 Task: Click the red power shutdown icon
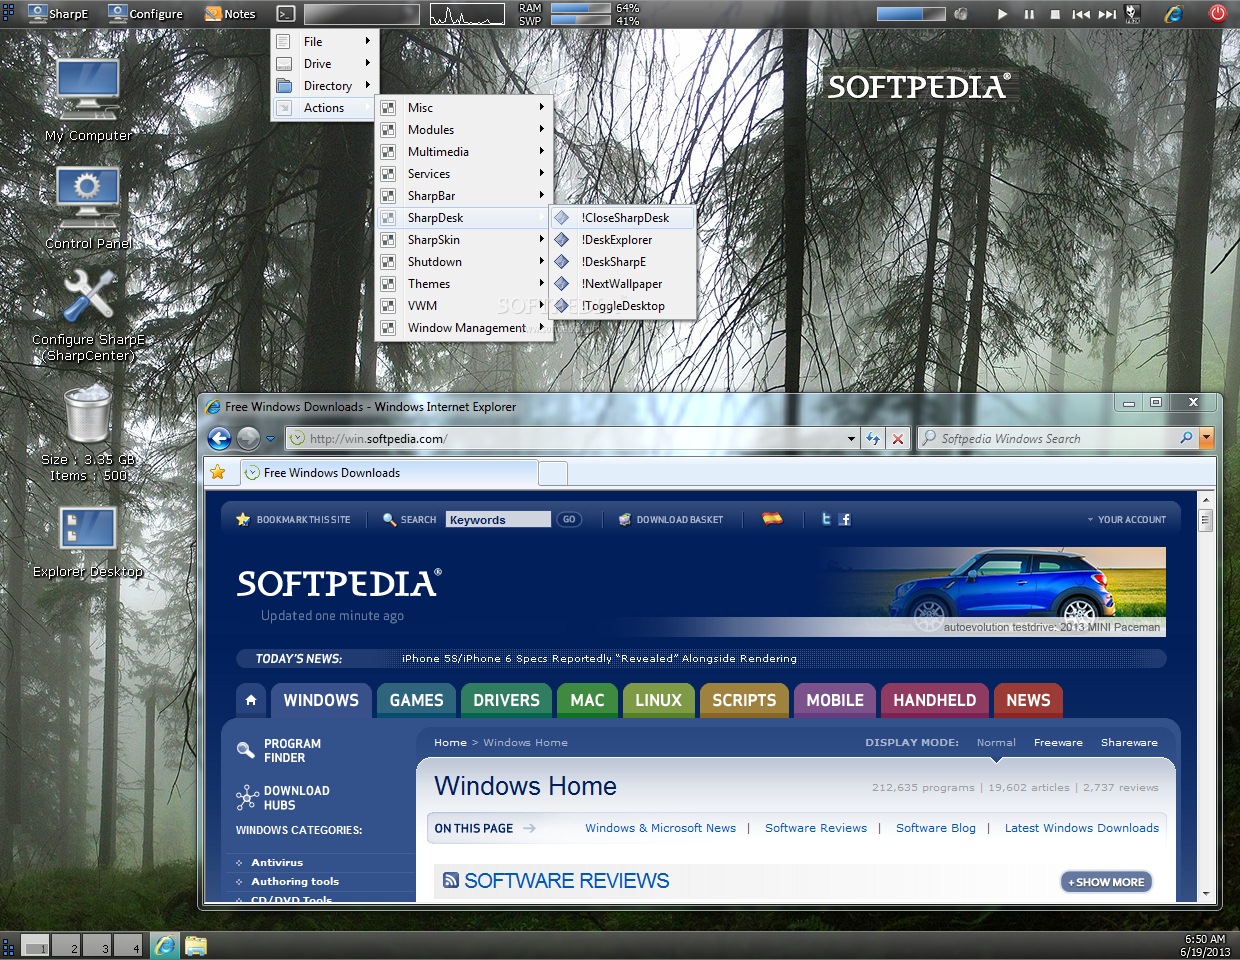1217,14
